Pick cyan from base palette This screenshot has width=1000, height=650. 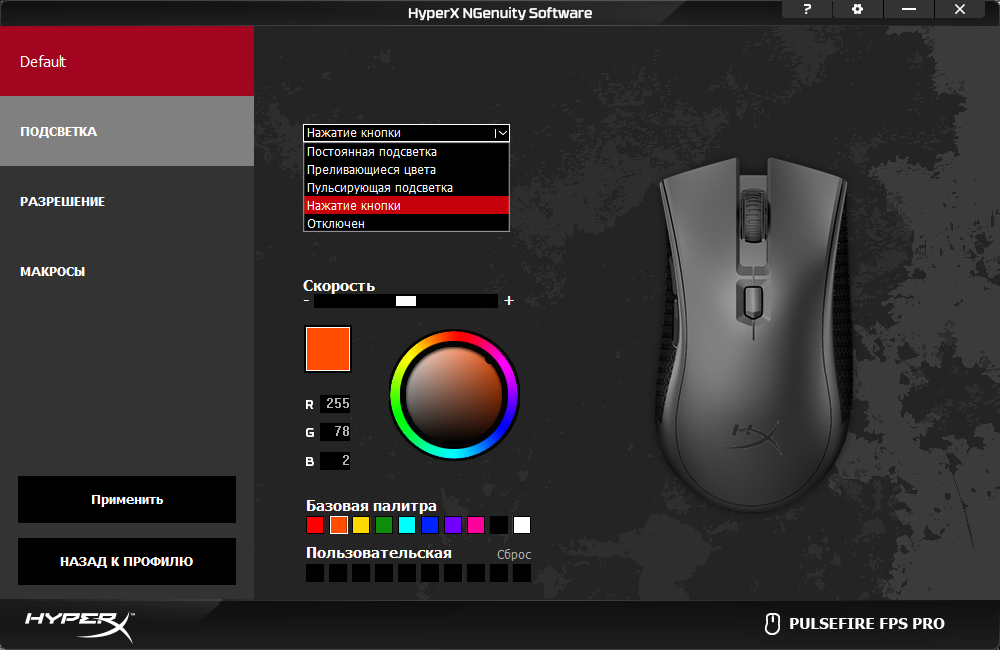point(407,525)
